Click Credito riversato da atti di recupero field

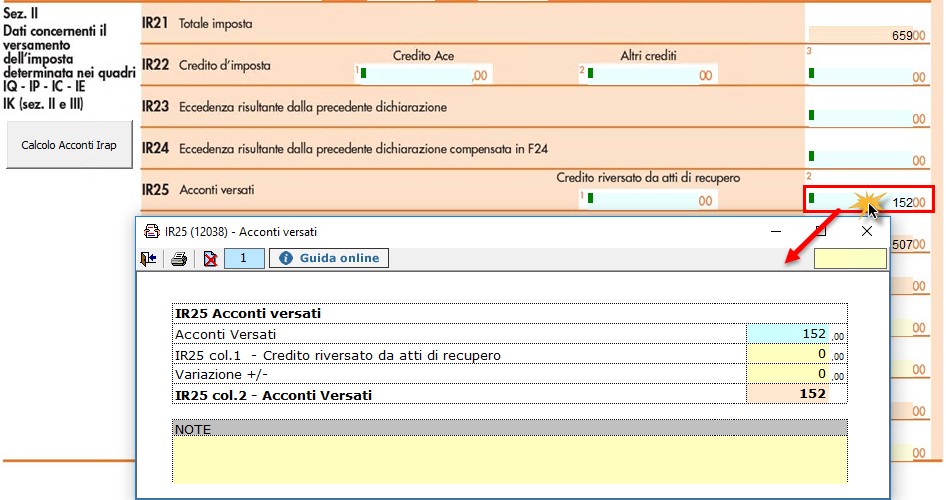click(x=648, y=200)
